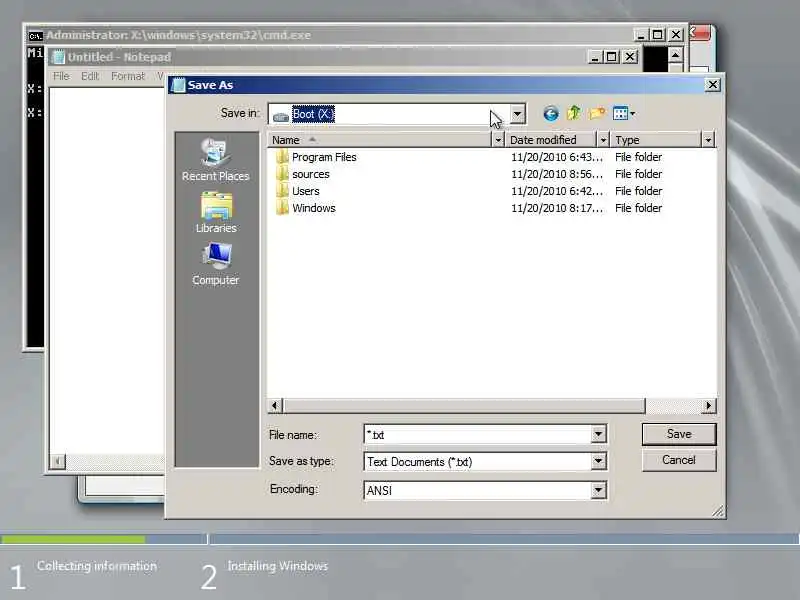Click the file list scroll left arrow
Viewport: 800px width, 600px height.
click(x=274, y=406)
